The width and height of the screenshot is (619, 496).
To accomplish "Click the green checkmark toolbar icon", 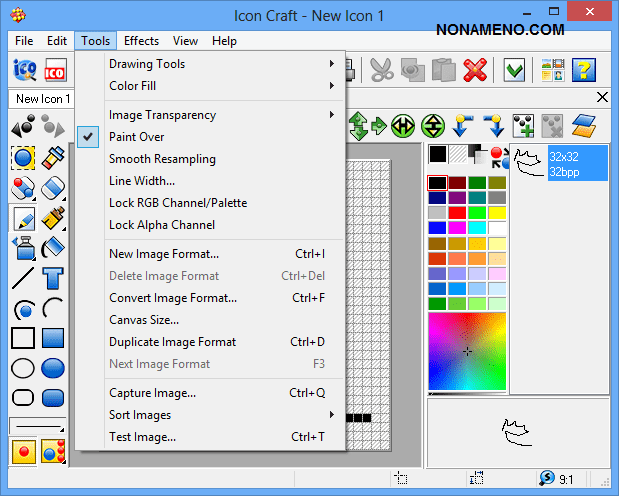I will [x=514, y=70].
